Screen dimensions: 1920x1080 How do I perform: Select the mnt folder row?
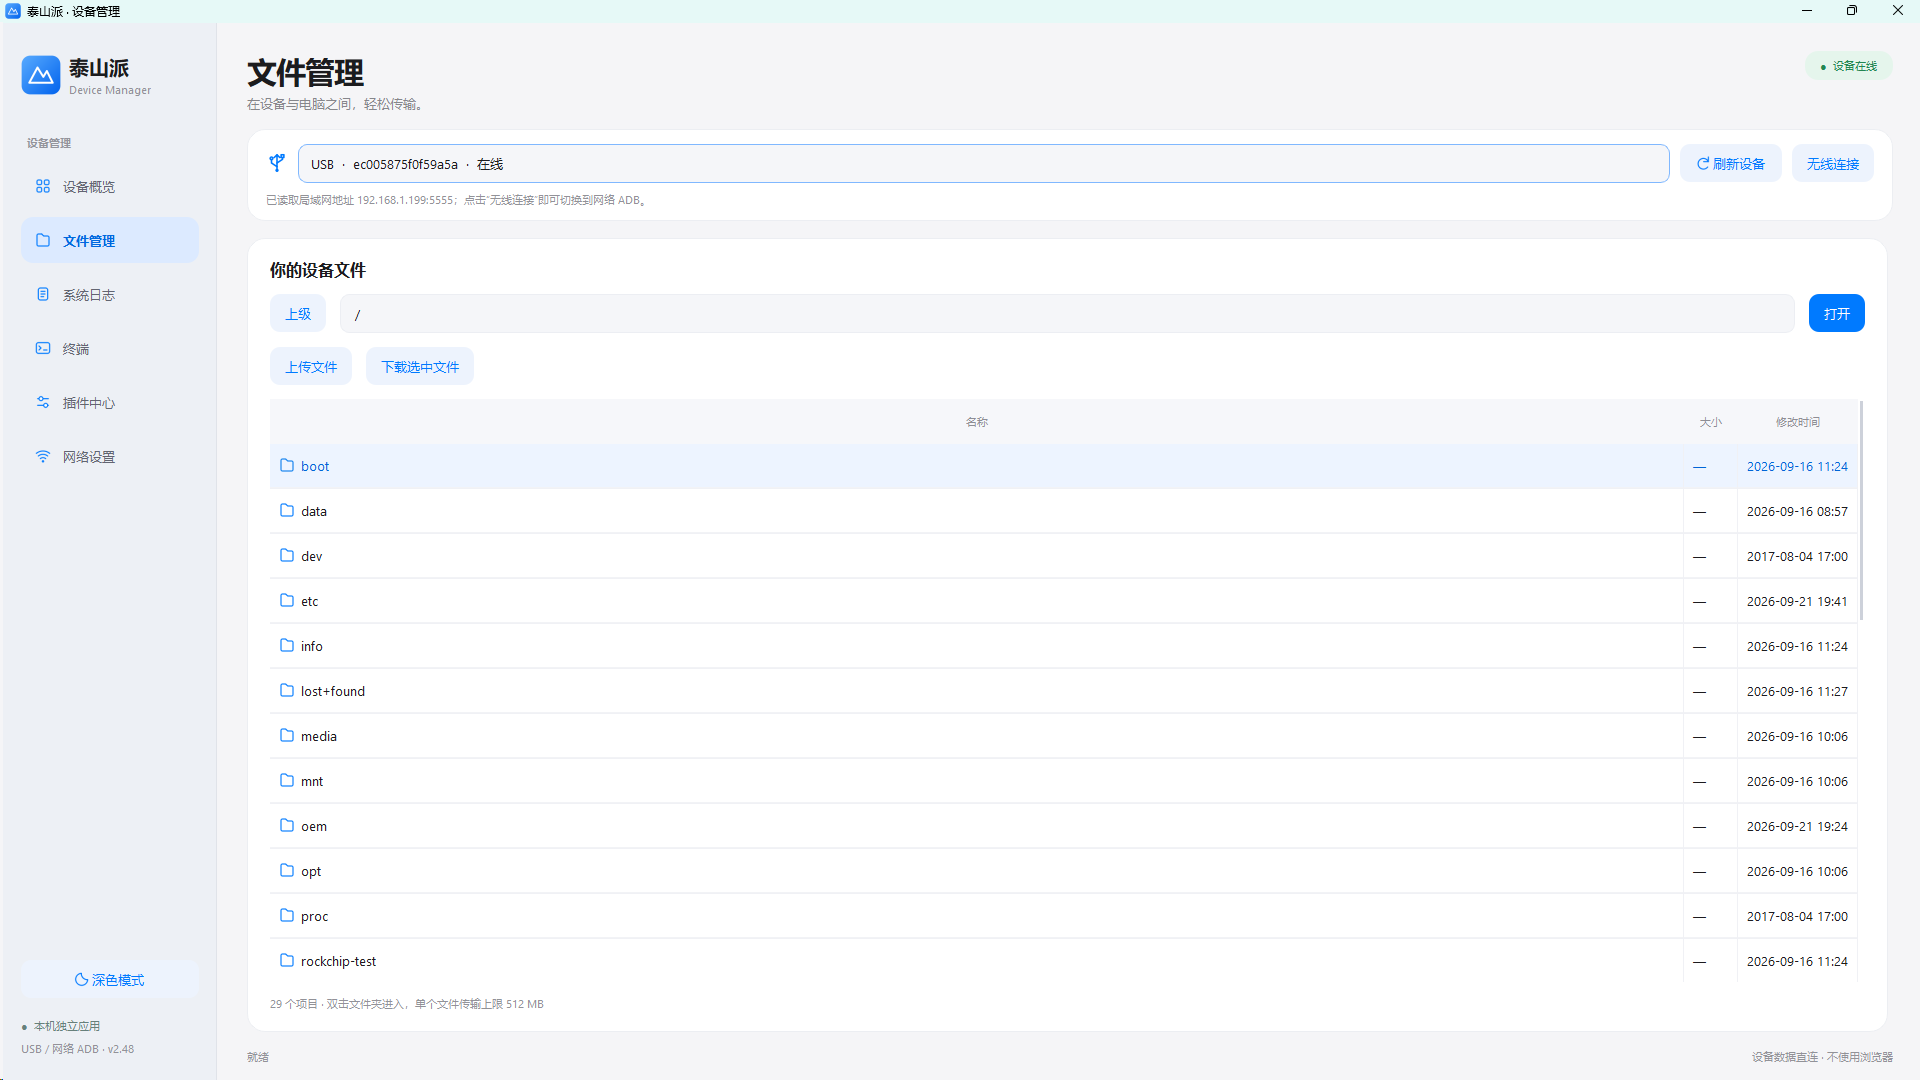tap(1063, 781)
